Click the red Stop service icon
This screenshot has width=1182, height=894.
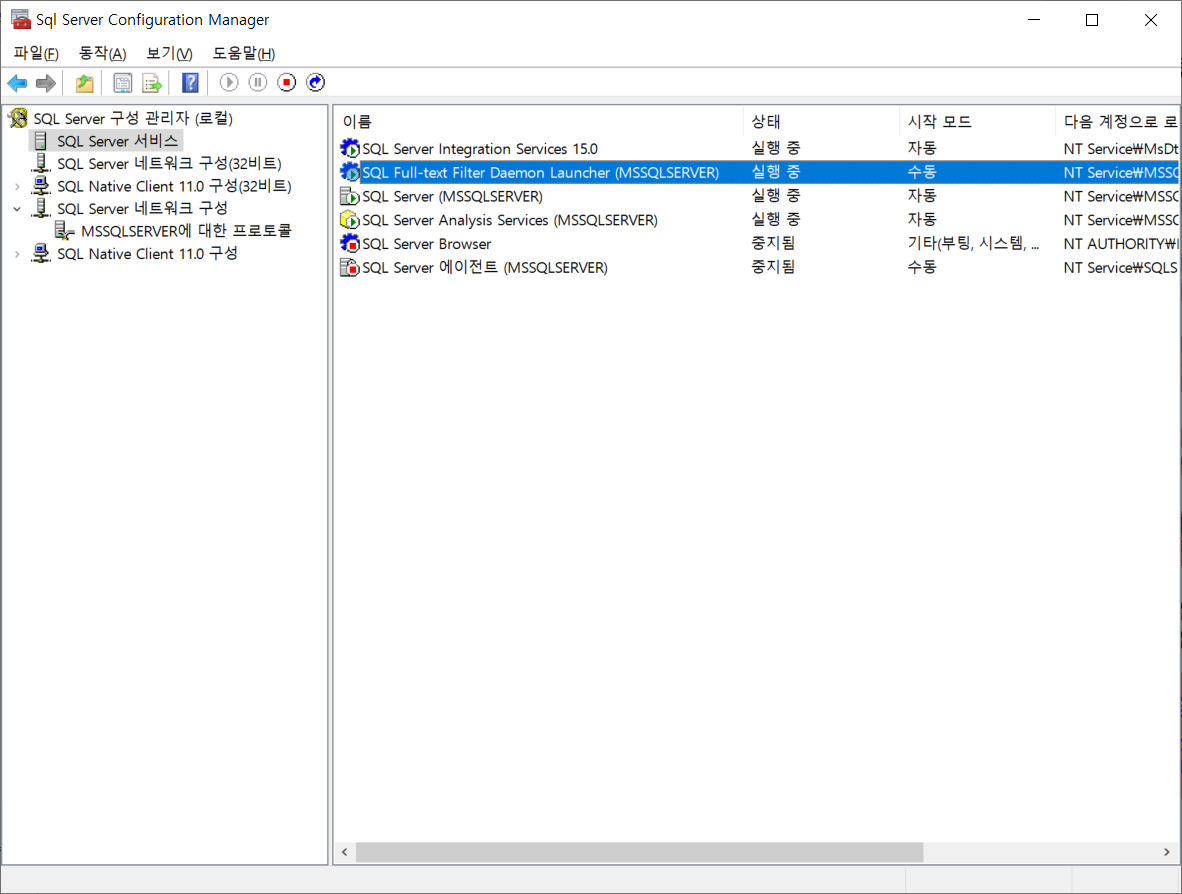coord(286,82)
